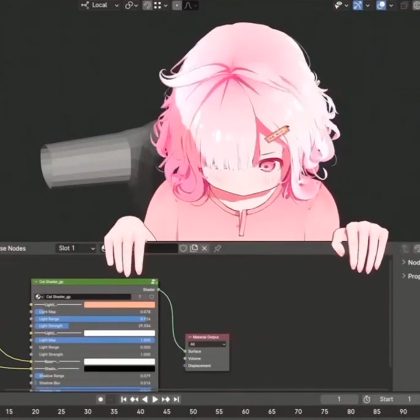Toggle auto keying record button
This screenshot has width=420, height=420.
tap(101, 399)
